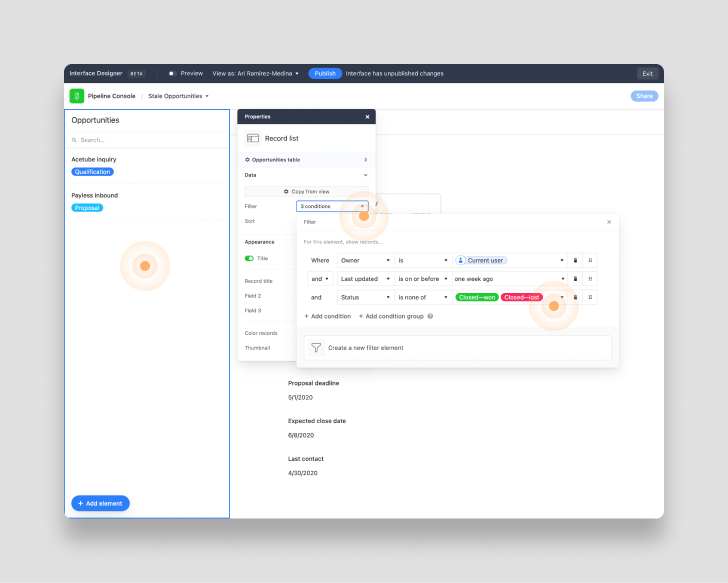Open the Current user value dropdown
Screen dimensions: 728x583
point(510,260)
